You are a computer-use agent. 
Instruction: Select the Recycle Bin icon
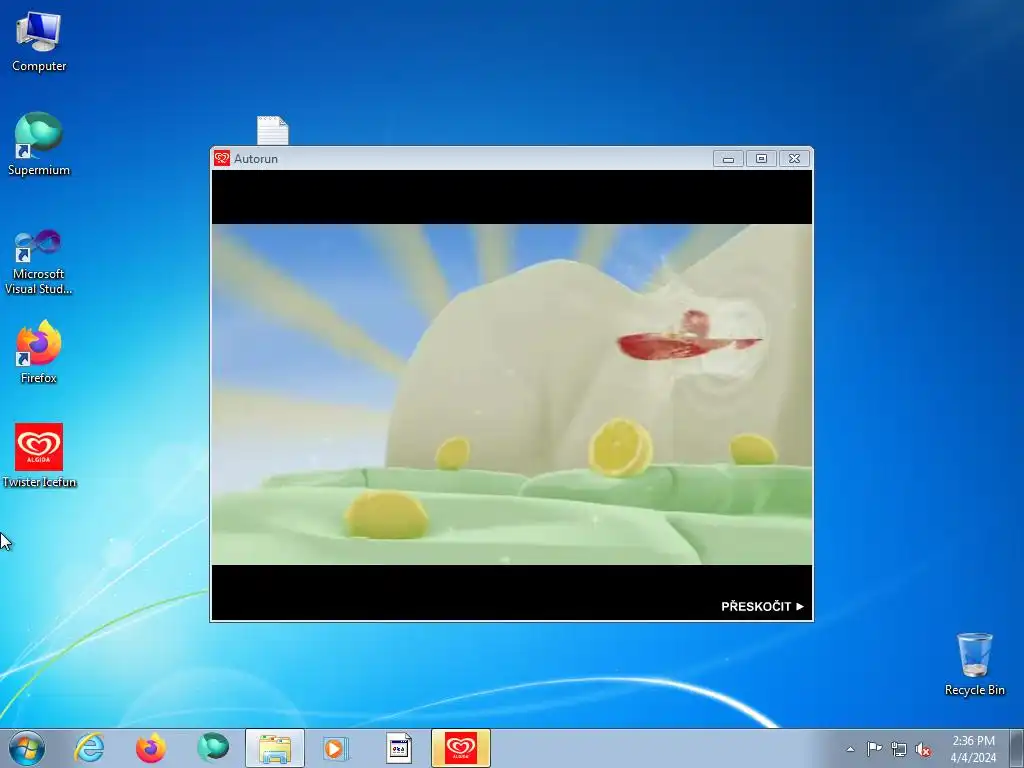click(x=974, y=664)
